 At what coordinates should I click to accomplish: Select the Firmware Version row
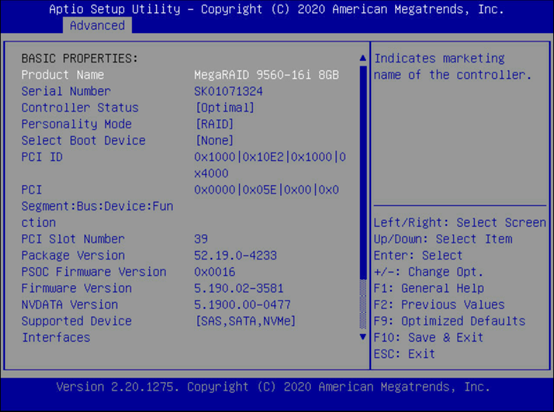pos(152,288)
